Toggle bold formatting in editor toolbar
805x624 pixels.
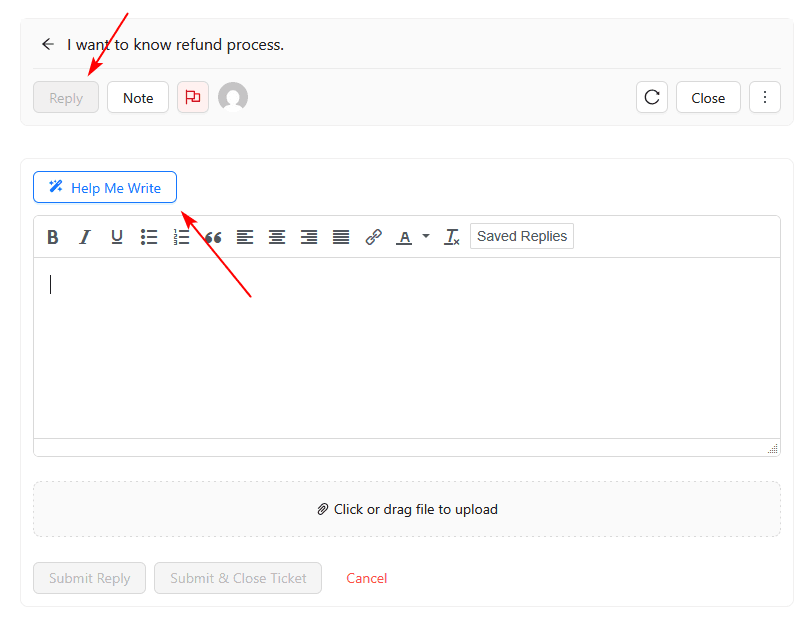click(53, 237)
